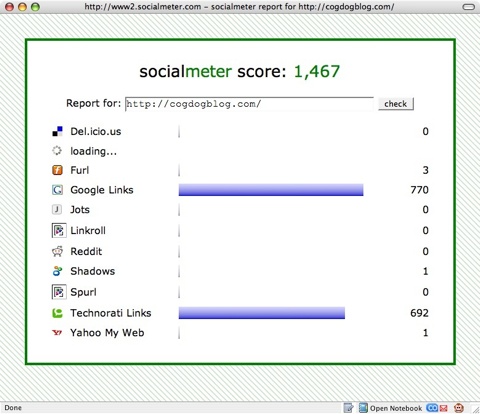The image size is (480, 414).
Task: Click the red Yahoo My Web icon
Action: tap(57, 332)
